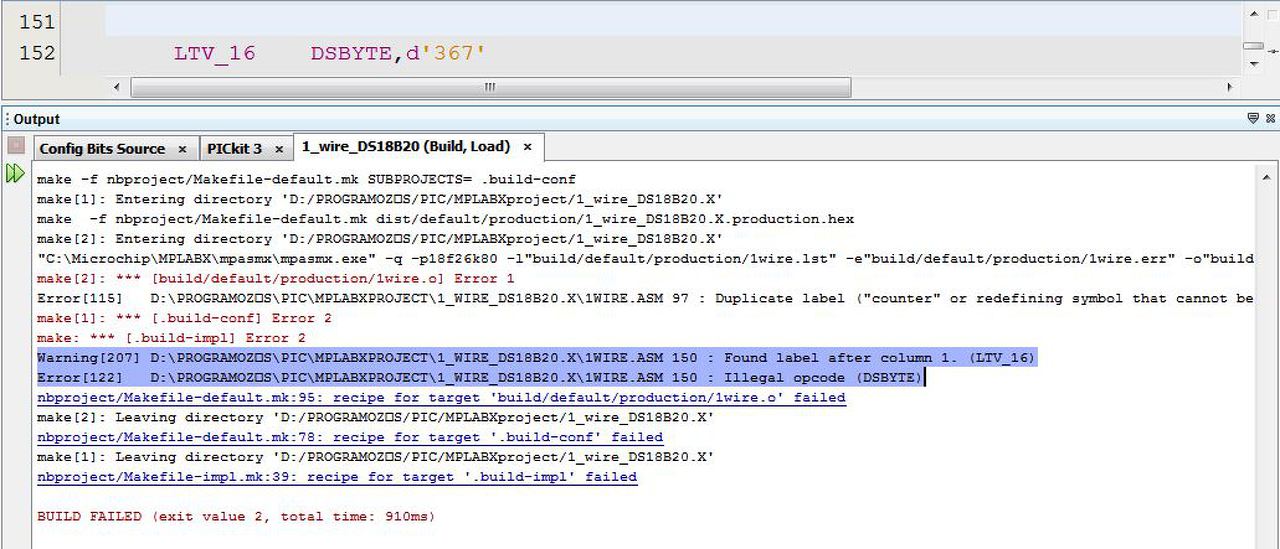Click the make[2] 1wire.o Error 1 line

[275, 278]
